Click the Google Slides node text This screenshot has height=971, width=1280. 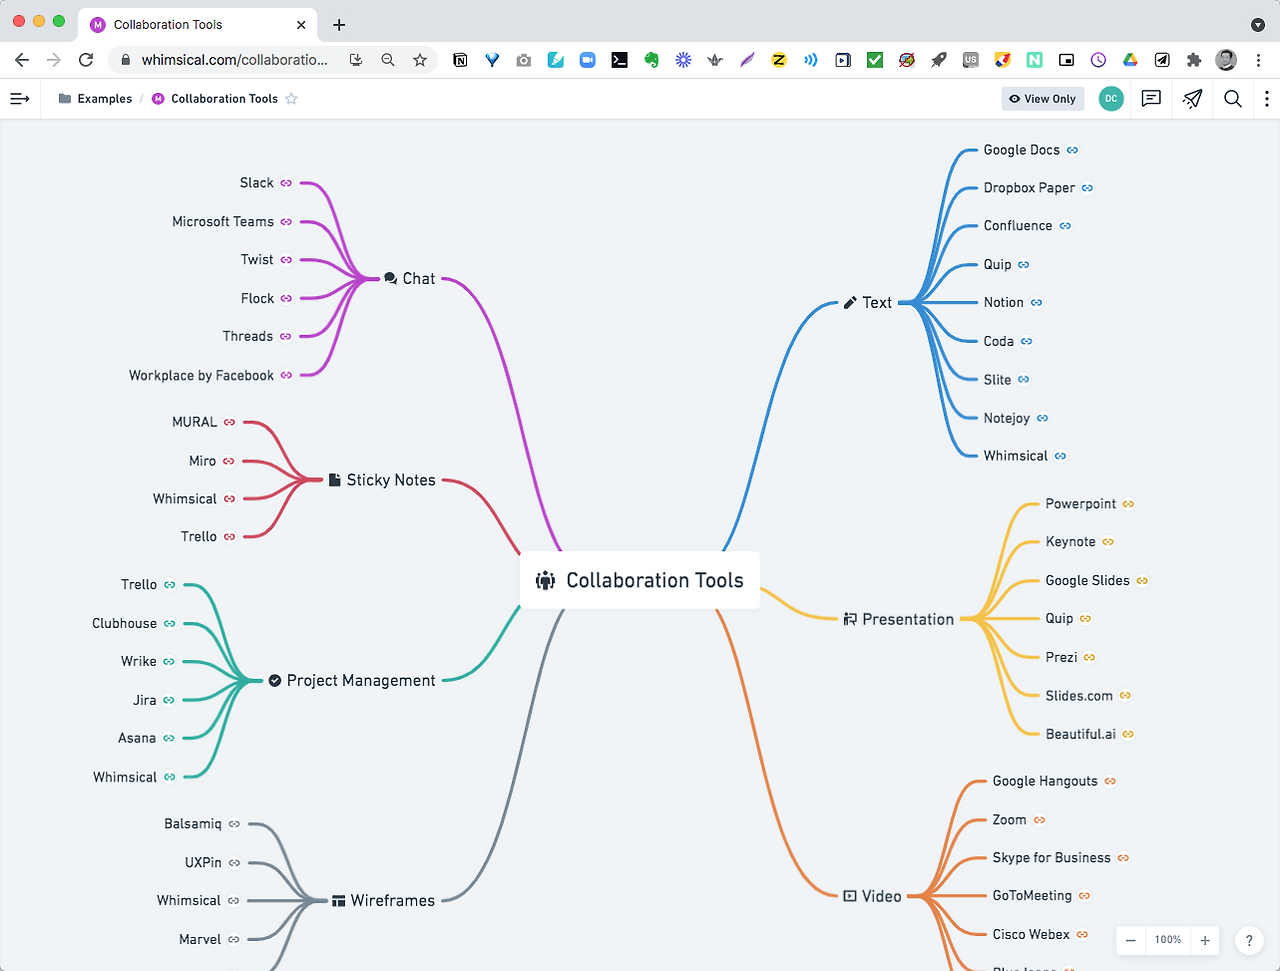1087,581
